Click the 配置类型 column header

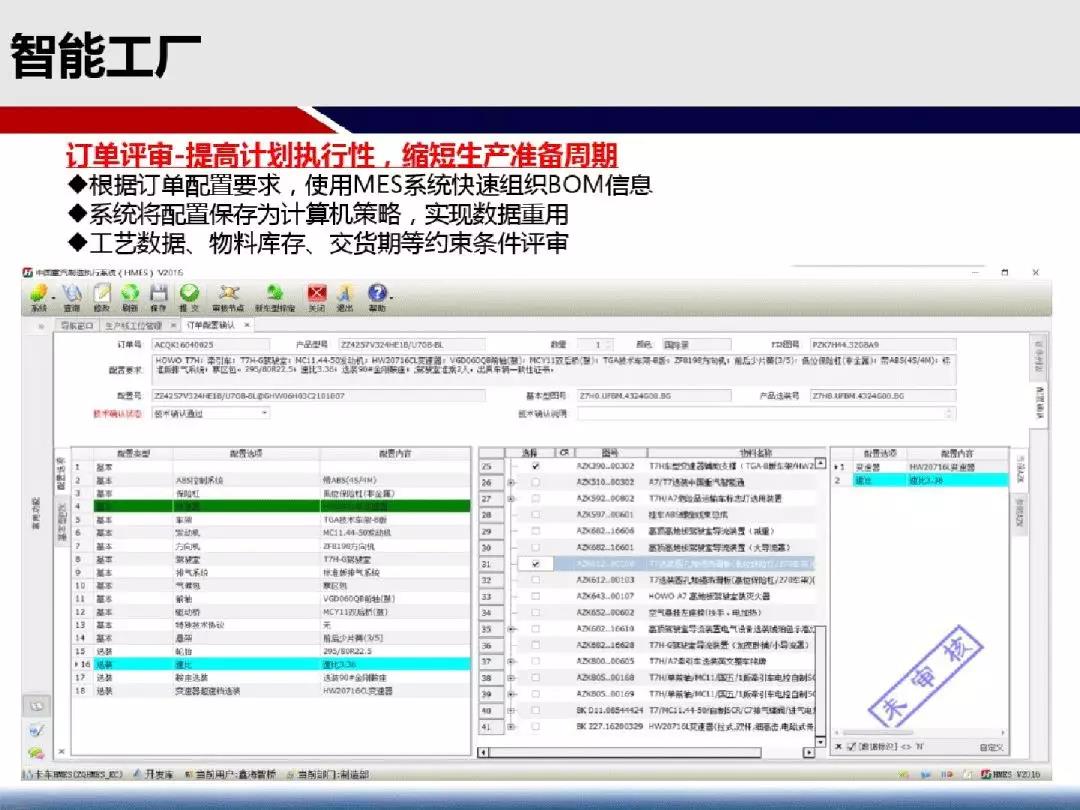coord(133,453)
